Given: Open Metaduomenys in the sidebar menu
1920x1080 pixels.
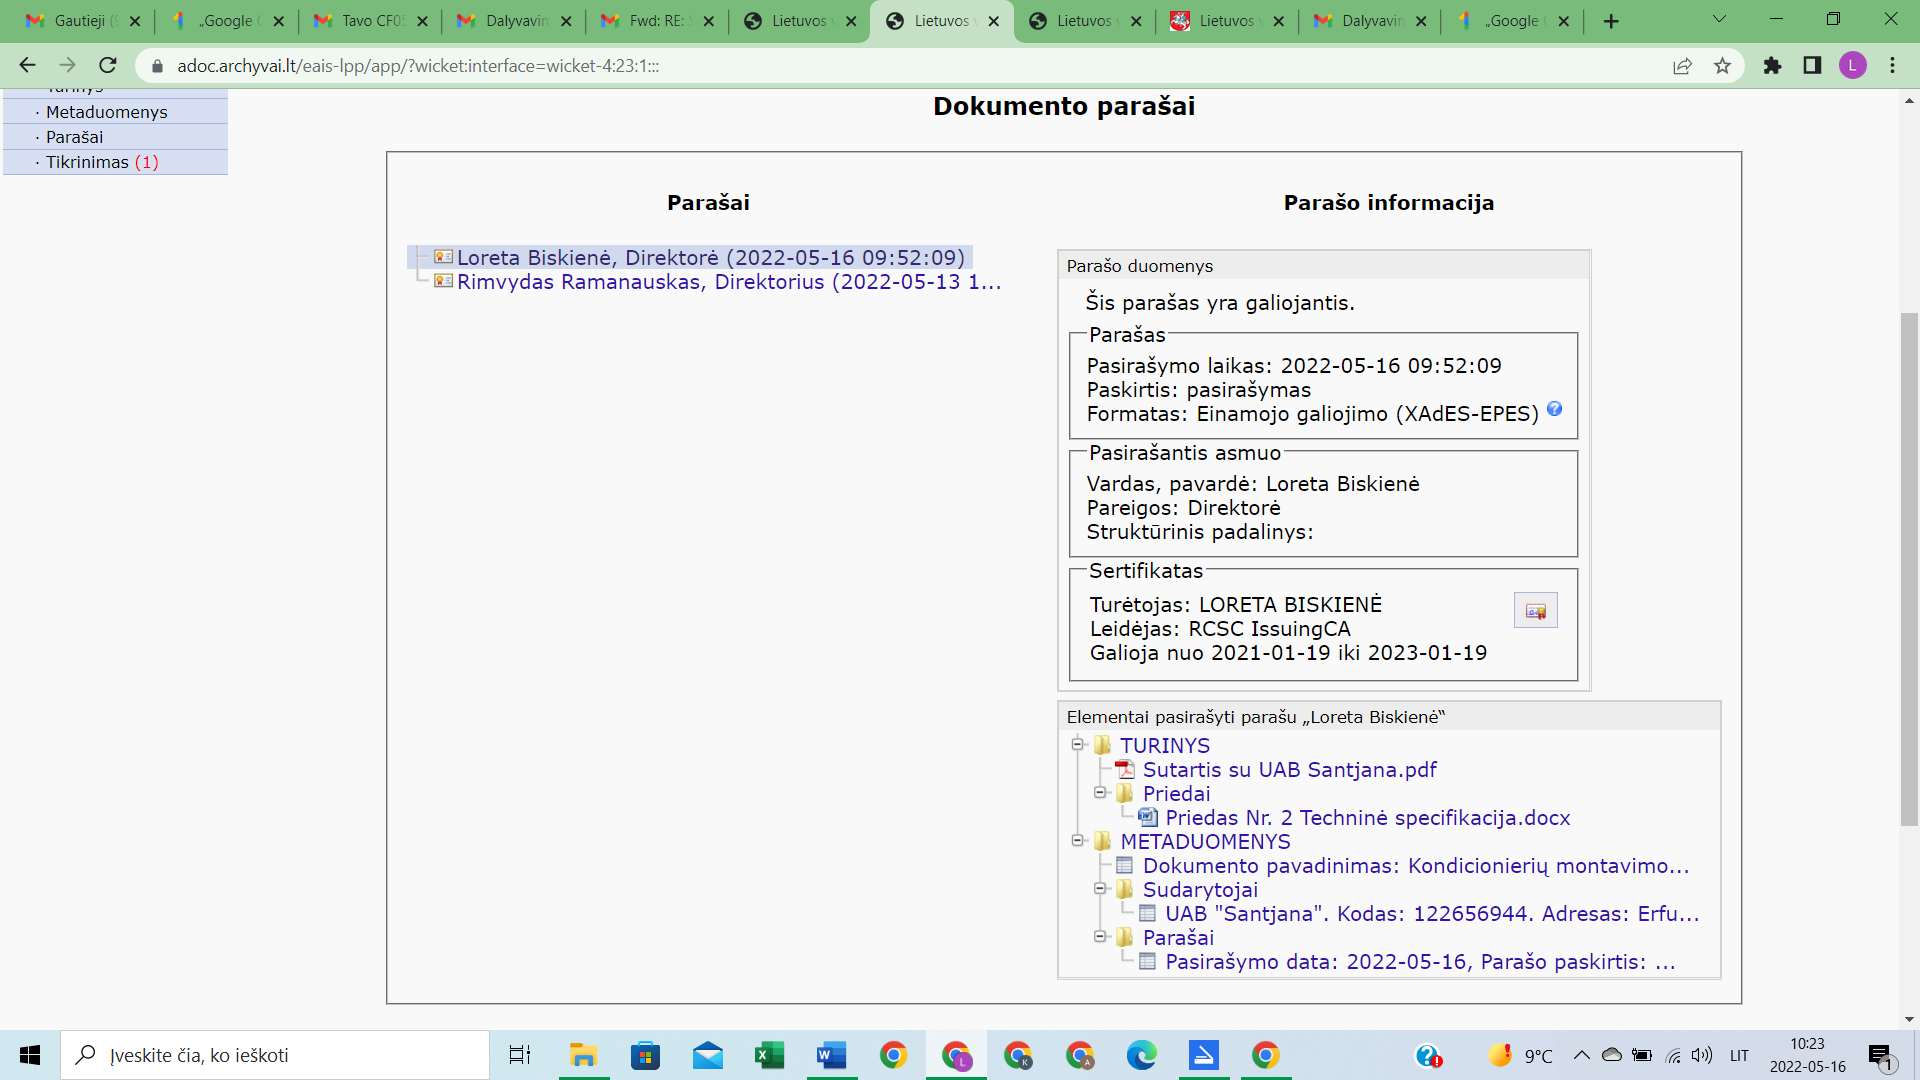Looking at the screenshot, I should 107,112.
